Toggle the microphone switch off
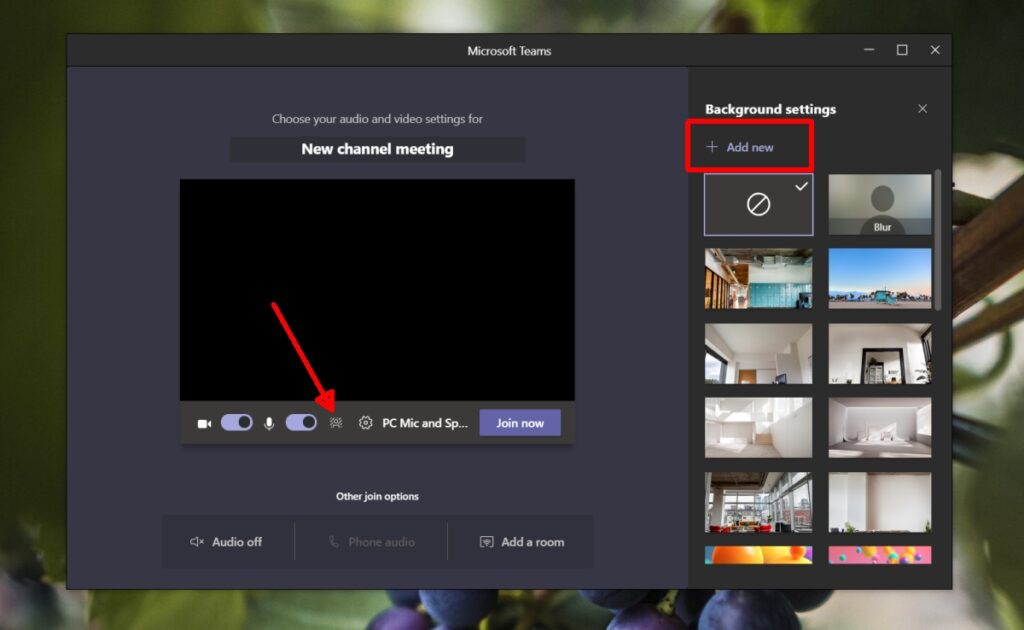 [301, 422]
